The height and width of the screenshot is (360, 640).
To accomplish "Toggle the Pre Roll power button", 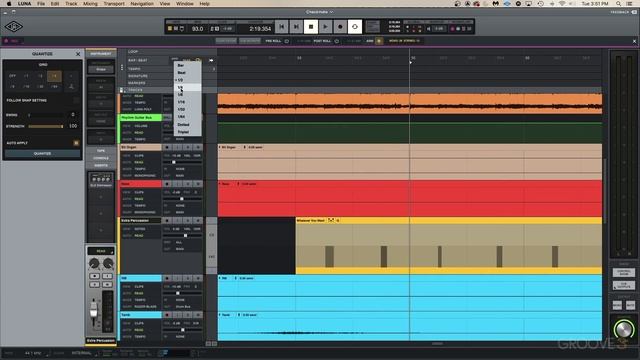I will point(287,41).
